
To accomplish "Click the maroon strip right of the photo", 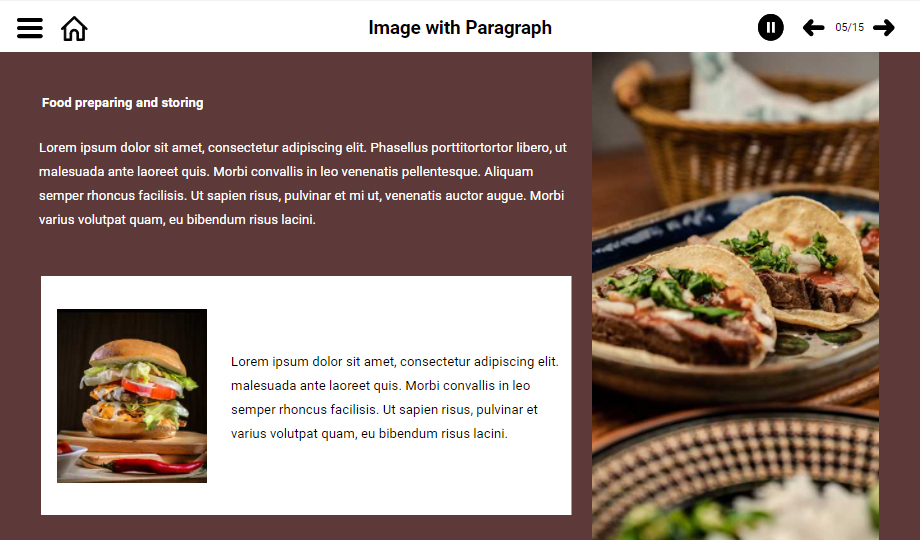I will pos(899,296).
